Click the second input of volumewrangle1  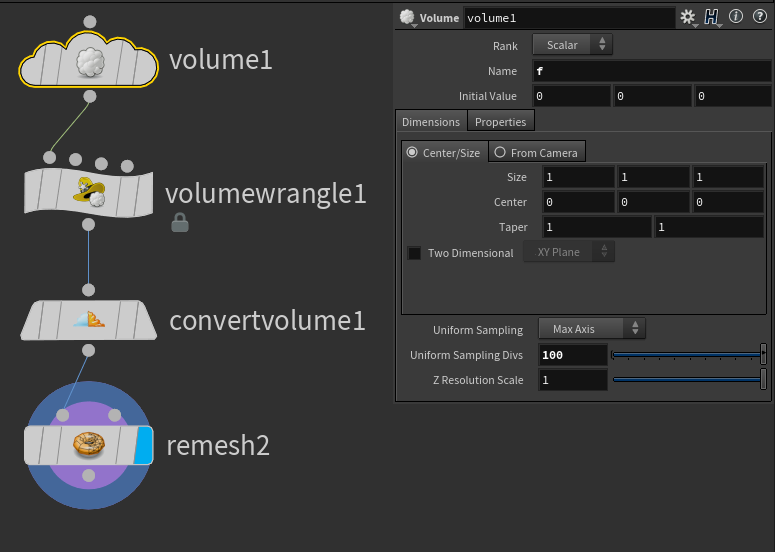(76, 160)
